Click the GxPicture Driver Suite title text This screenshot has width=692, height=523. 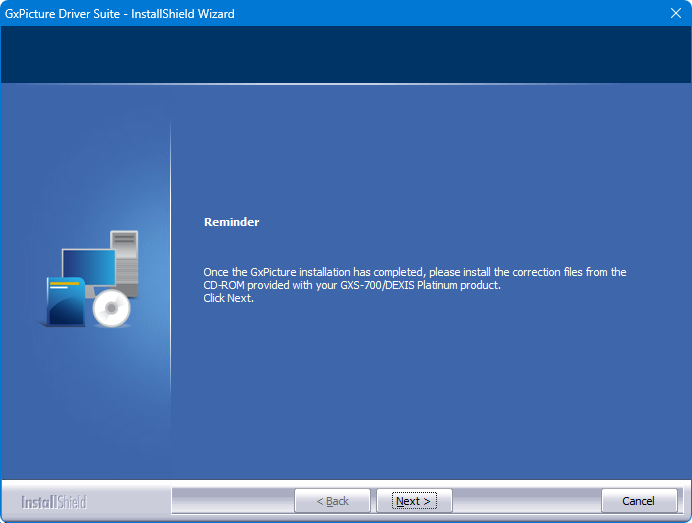119,13
